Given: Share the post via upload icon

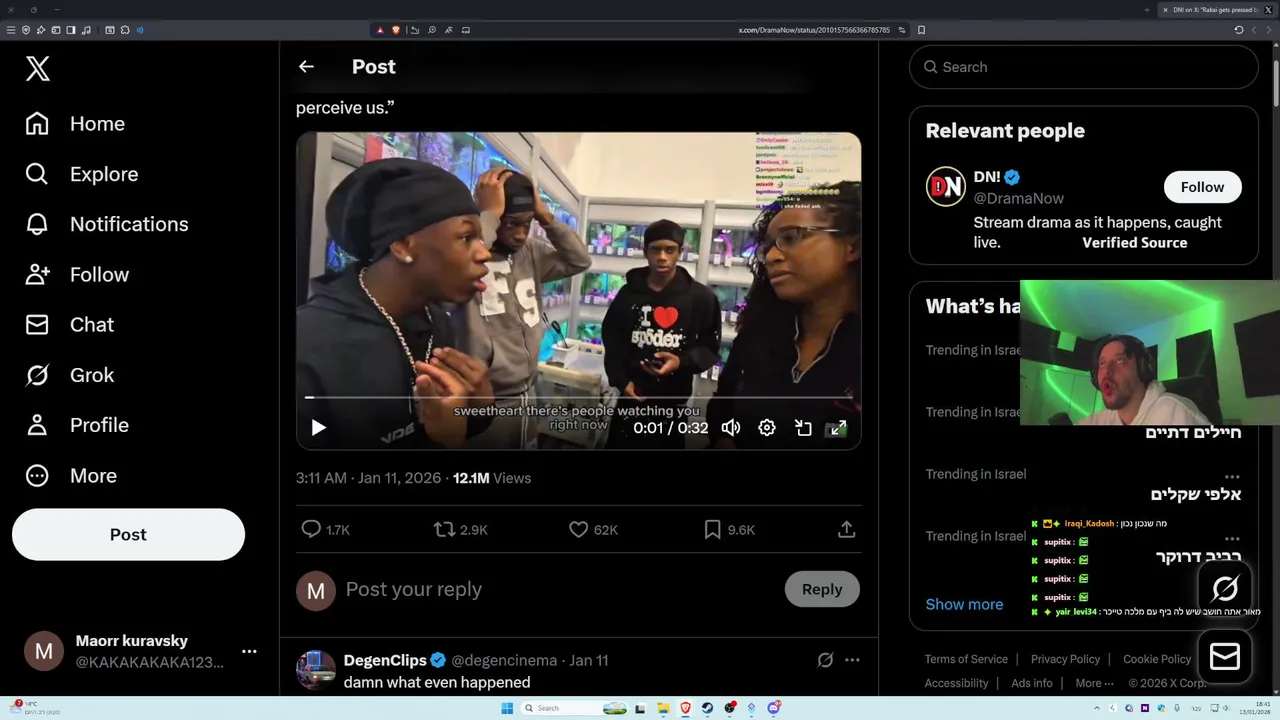Looking at the screenshot, I should (846, 529).
